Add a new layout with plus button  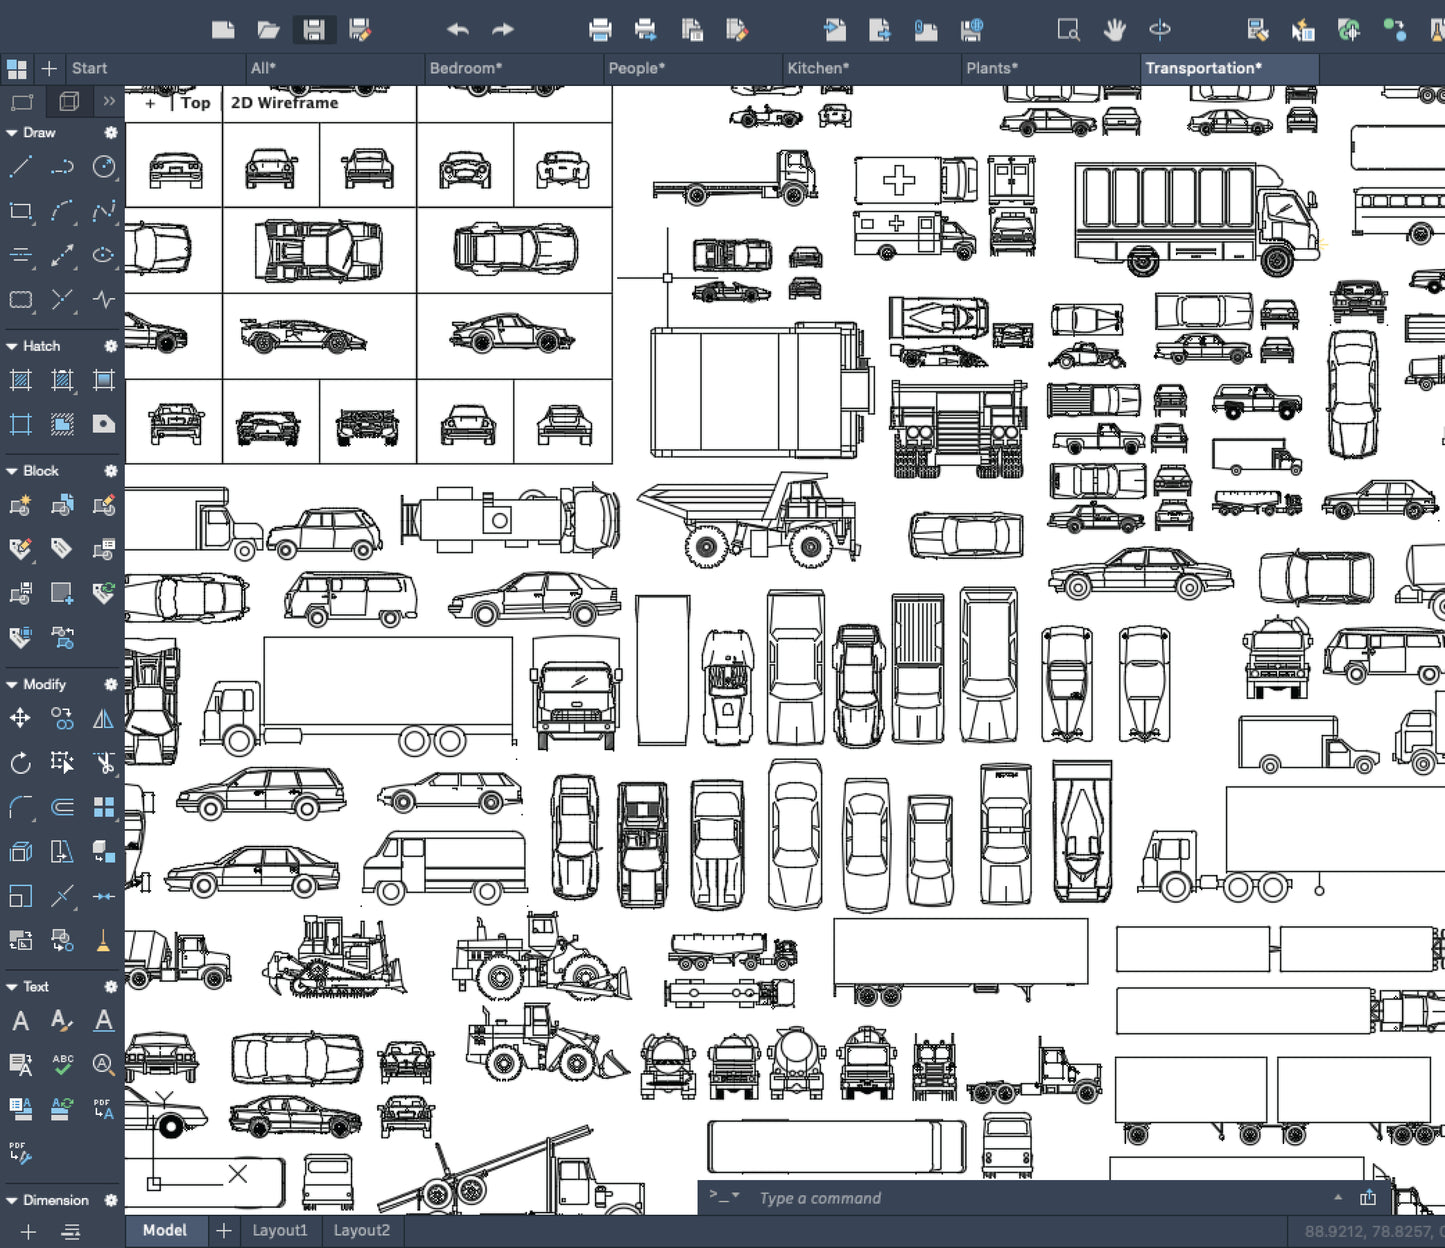224,1231
